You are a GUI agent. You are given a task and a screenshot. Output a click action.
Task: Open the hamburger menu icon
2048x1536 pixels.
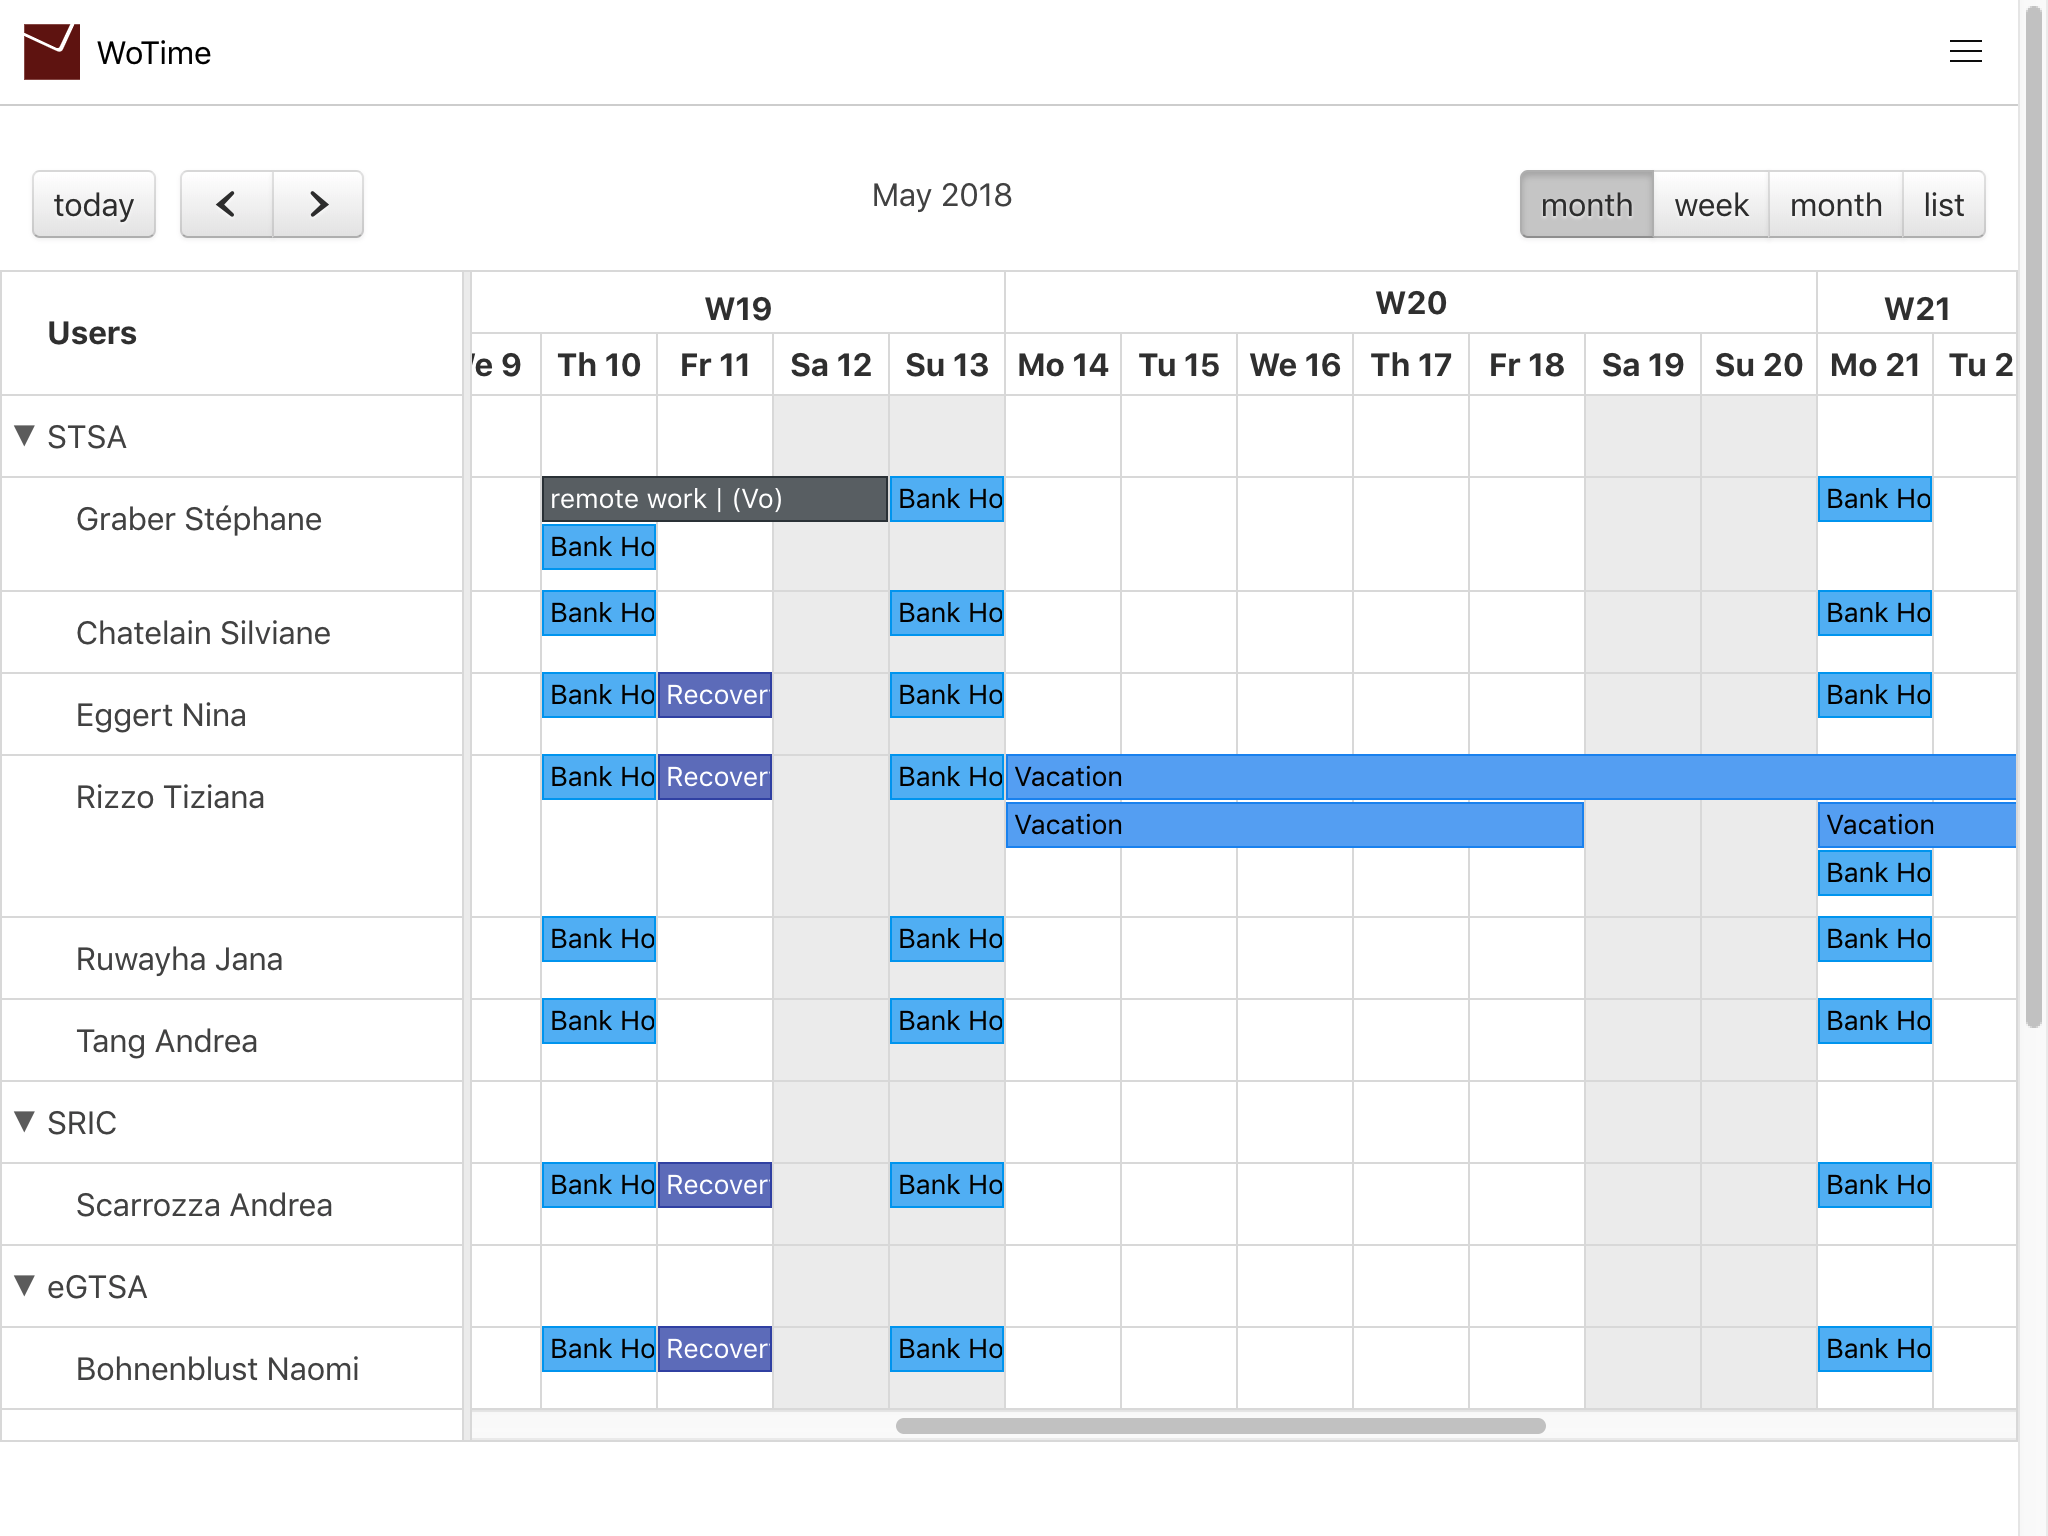[1965, 52]
